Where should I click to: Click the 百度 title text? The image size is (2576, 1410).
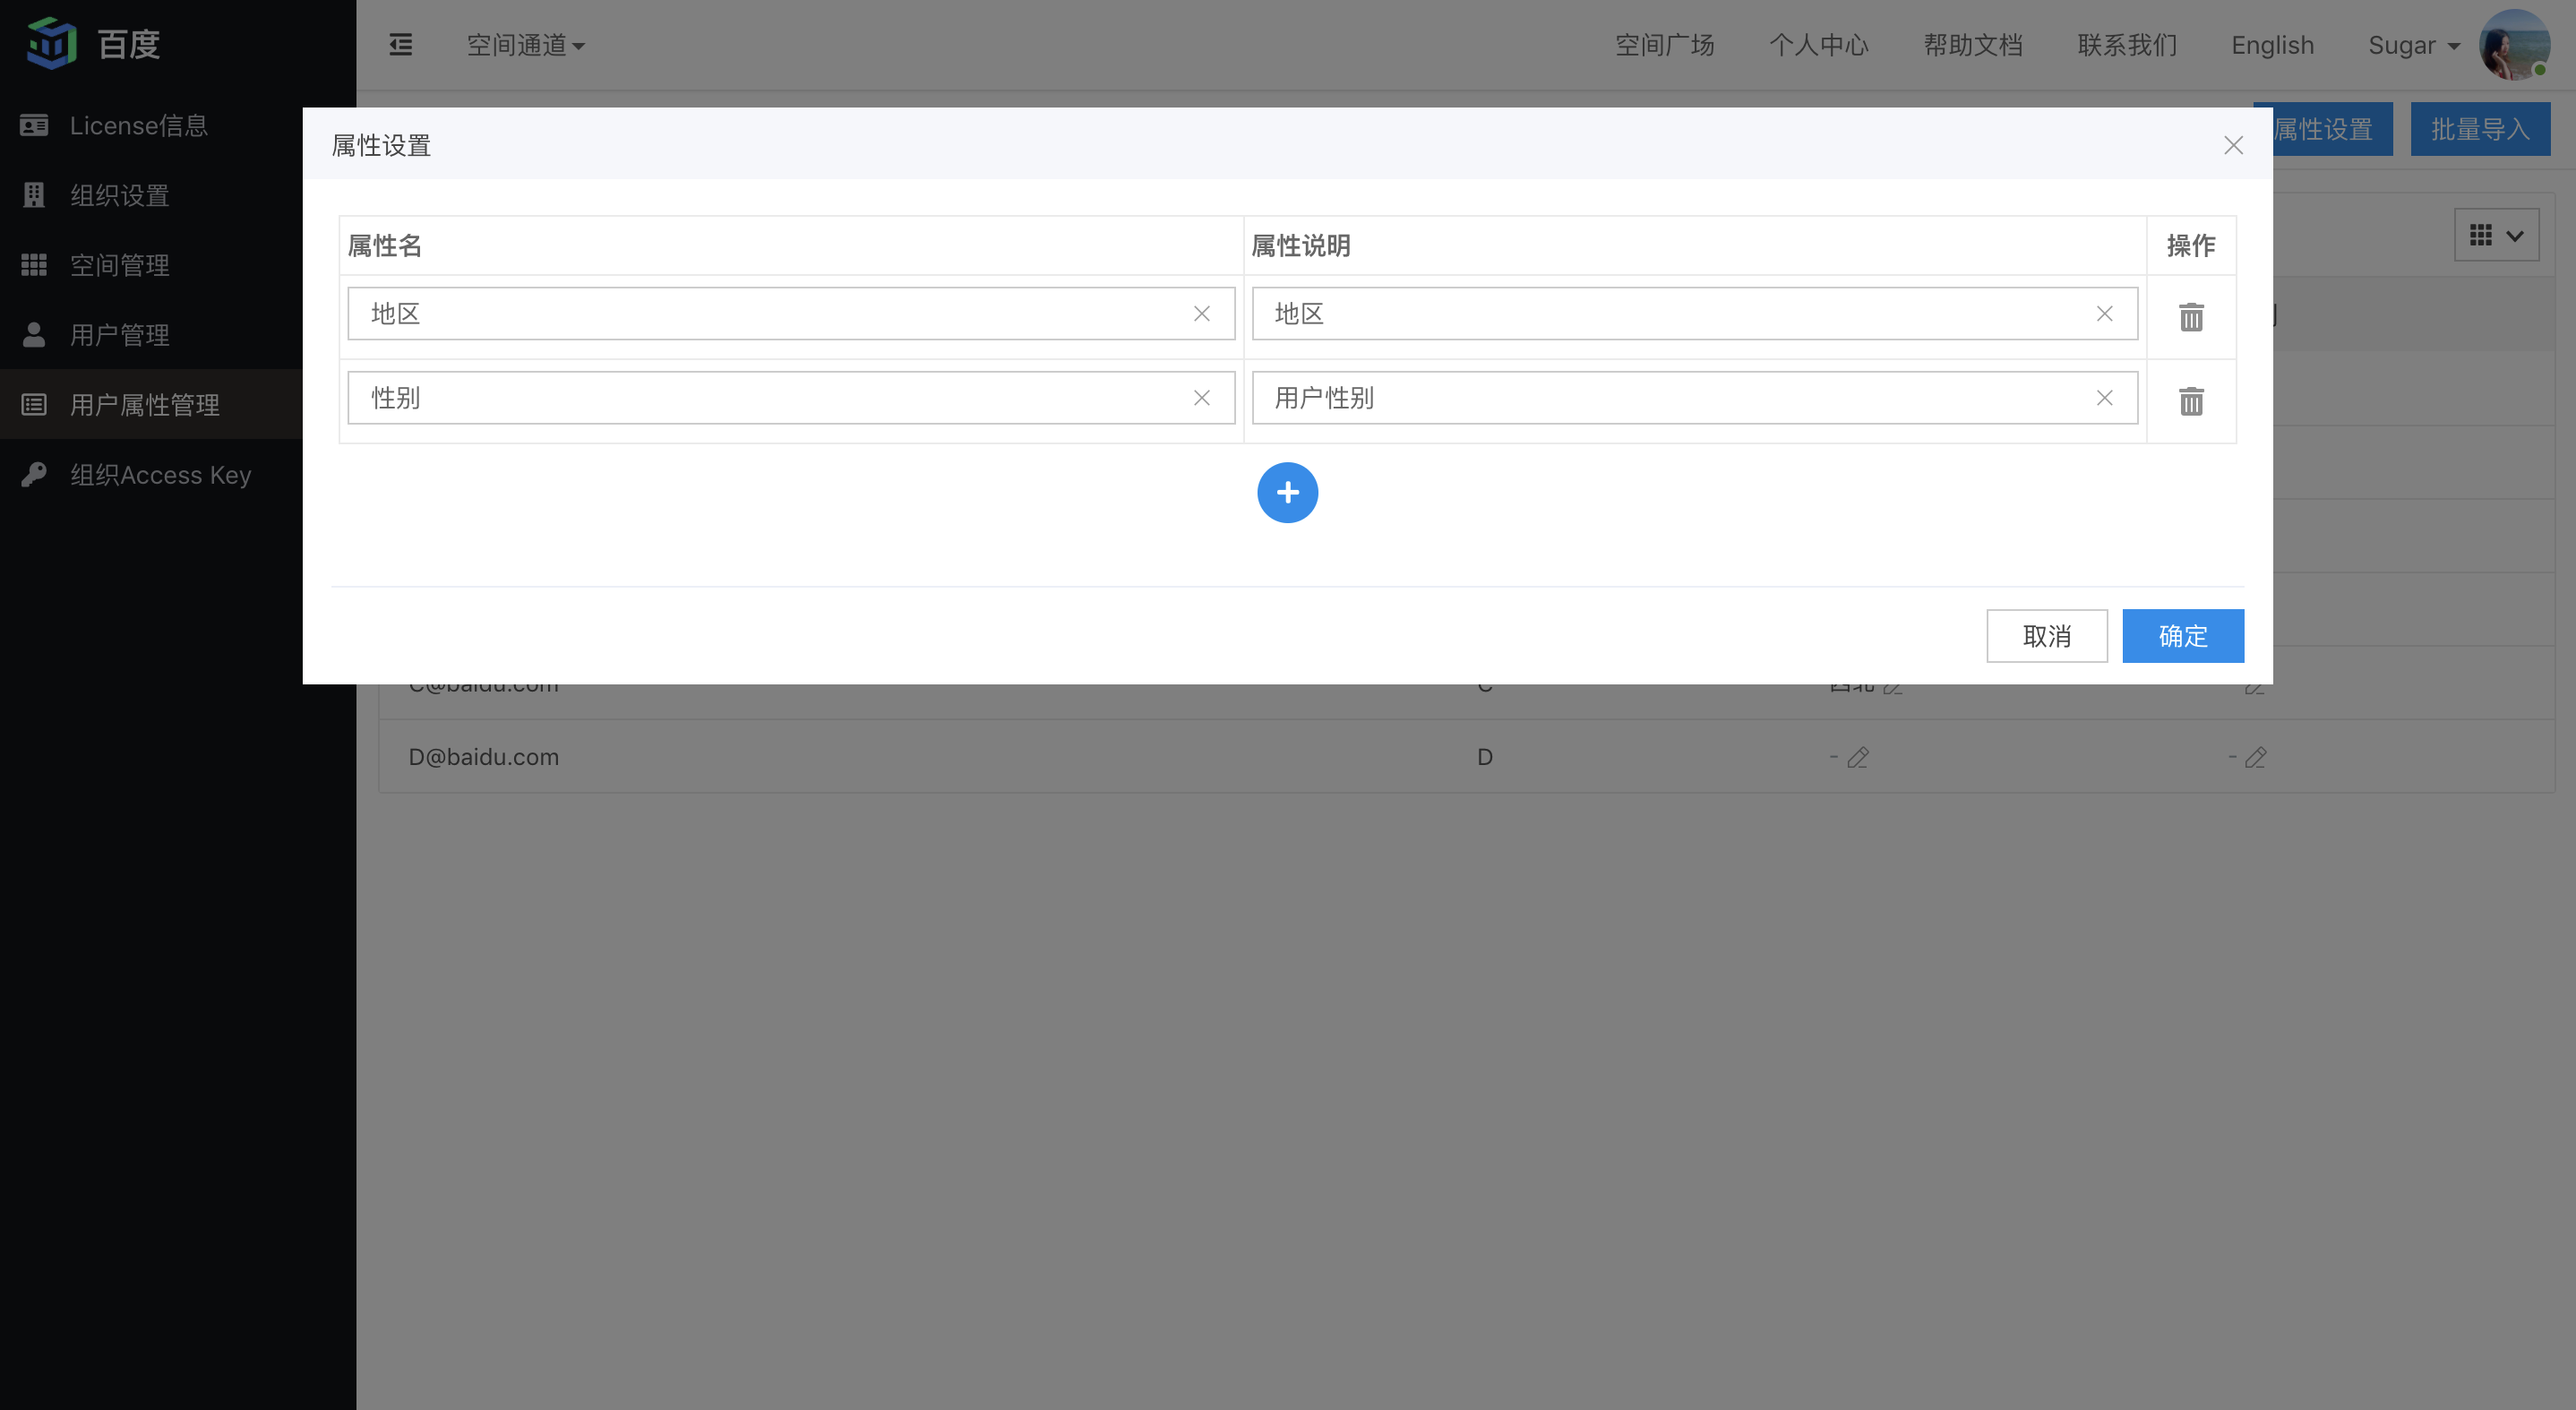[x=128, y=44]
